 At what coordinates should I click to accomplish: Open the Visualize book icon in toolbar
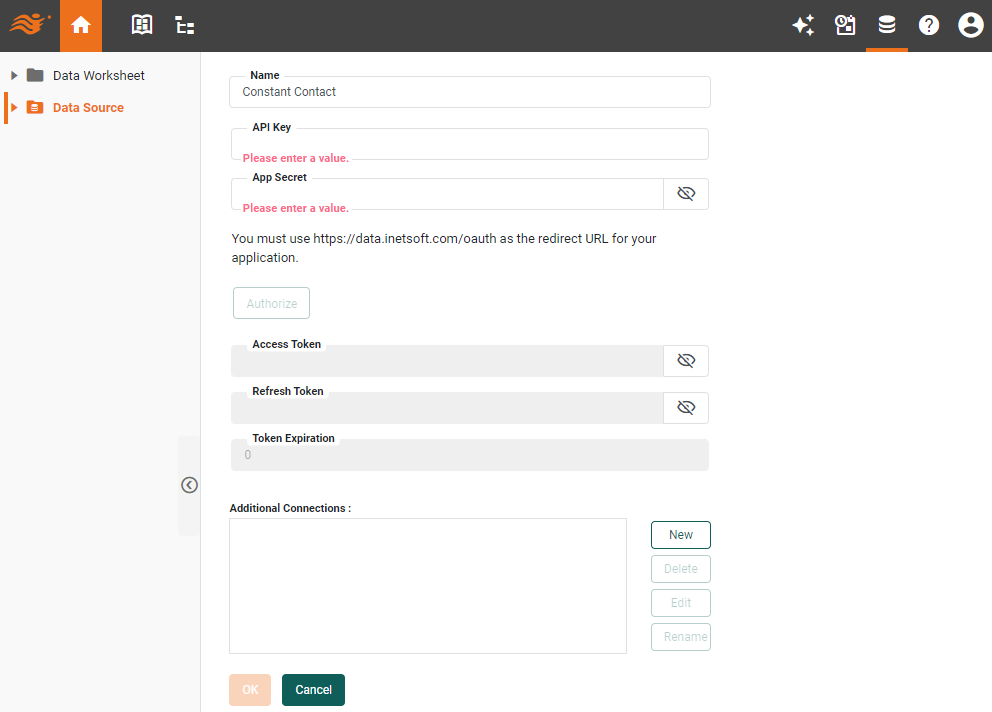tap(141, 25)
